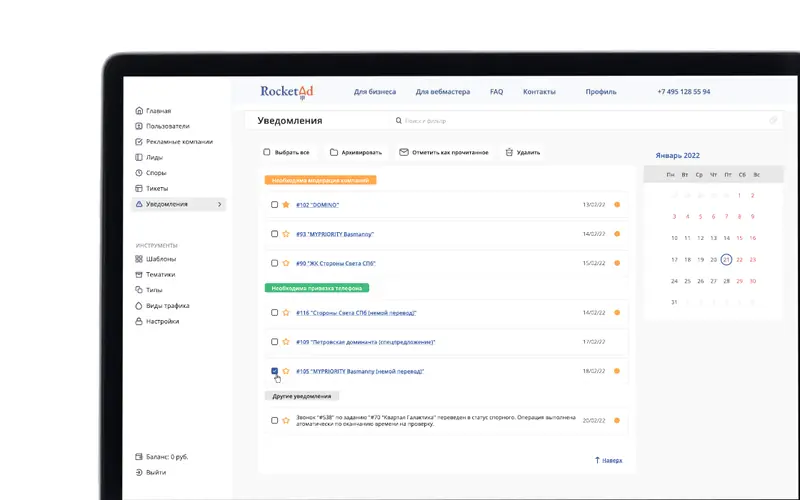
Task: Open the Профиль menu
Action: (601, 92)
